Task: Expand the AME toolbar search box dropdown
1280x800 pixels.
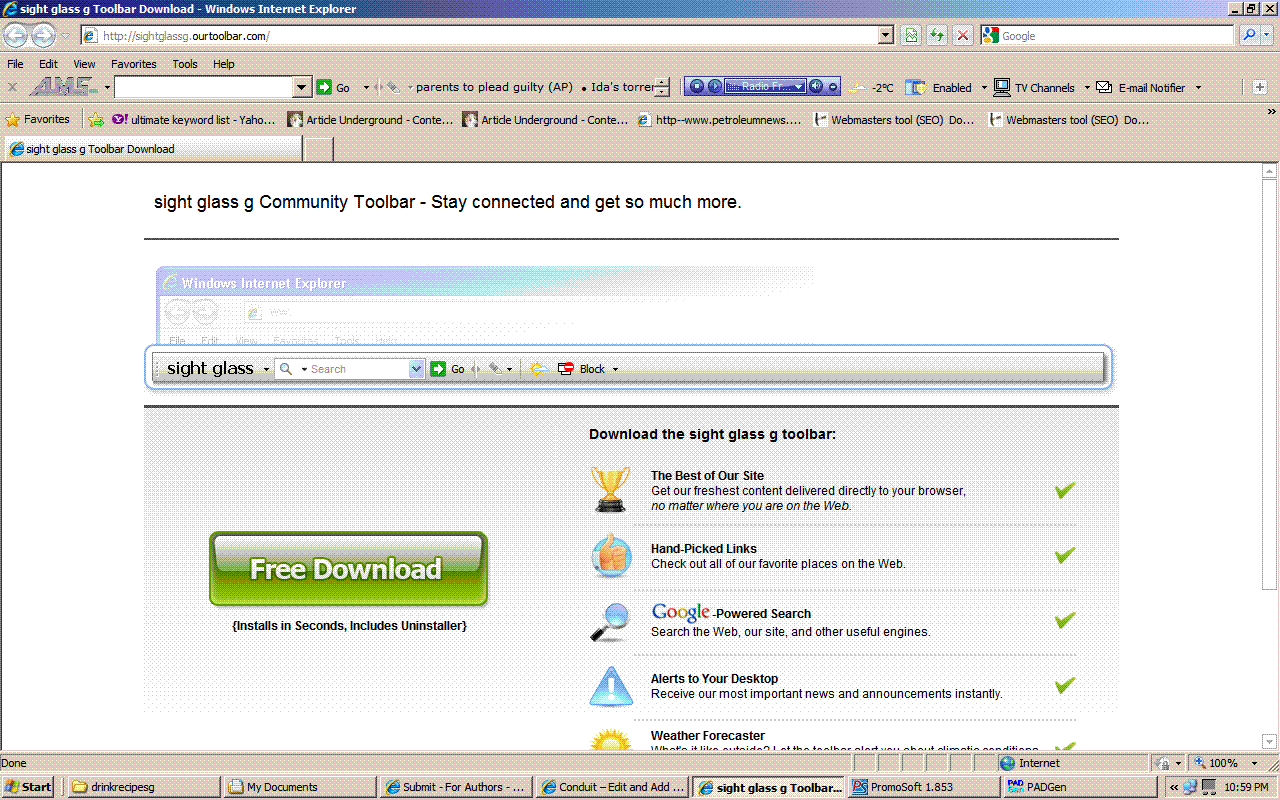Action: 301,88
